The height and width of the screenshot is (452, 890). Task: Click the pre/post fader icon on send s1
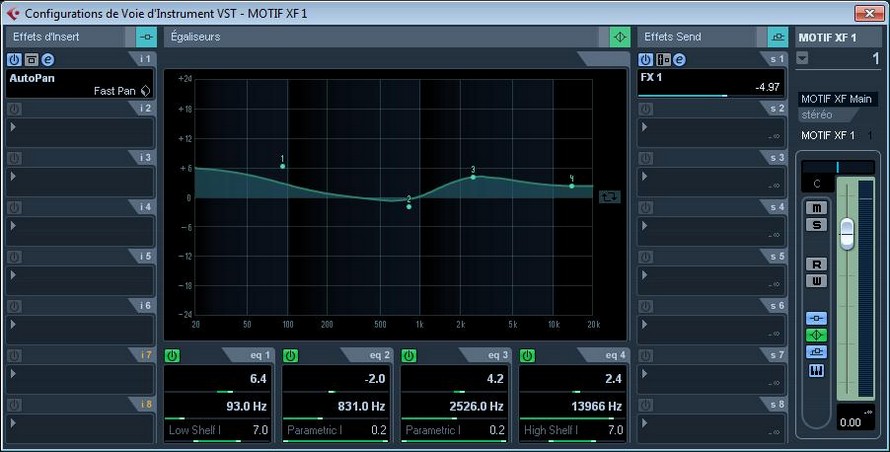pyautogui.click(x=661, y=60)
